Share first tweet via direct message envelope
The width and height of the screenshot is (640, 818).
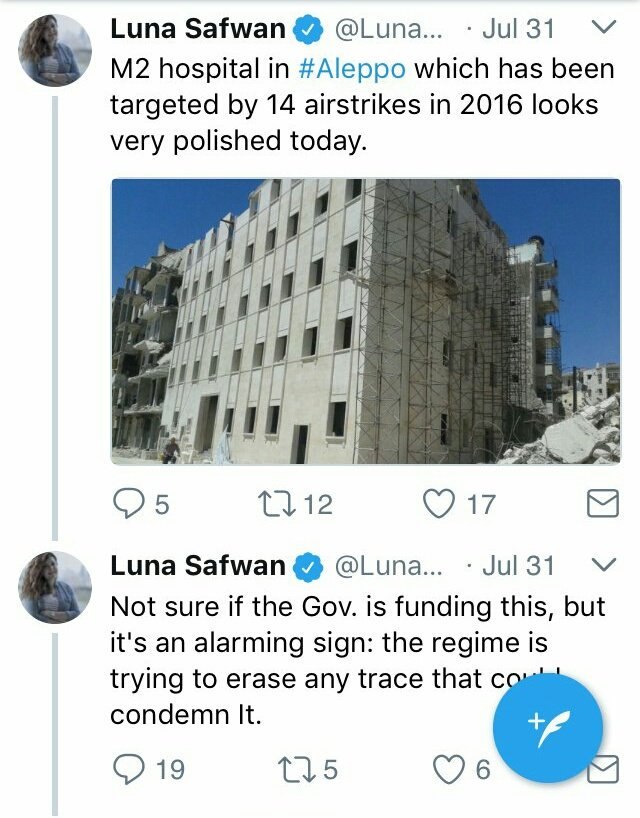point(602,503)
